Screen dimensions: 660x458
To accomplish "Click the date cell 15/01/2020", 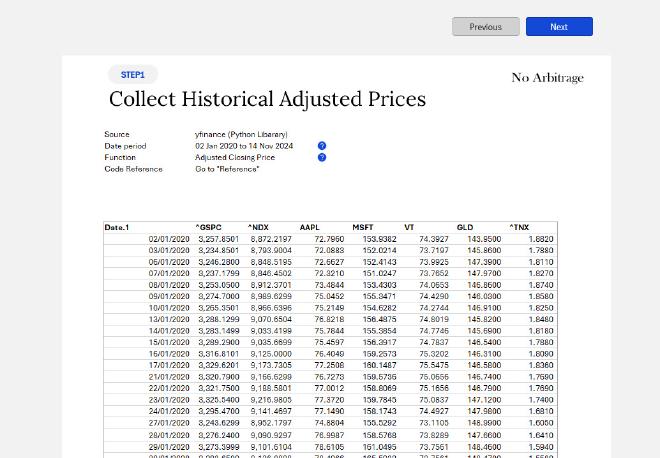I will [169, 342].
